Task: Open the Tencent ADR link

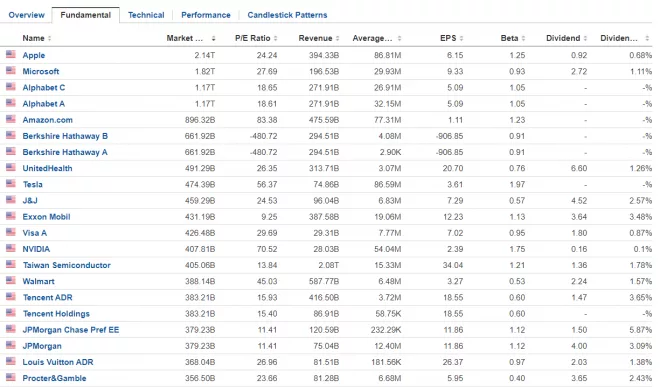Action: [48, 297]
